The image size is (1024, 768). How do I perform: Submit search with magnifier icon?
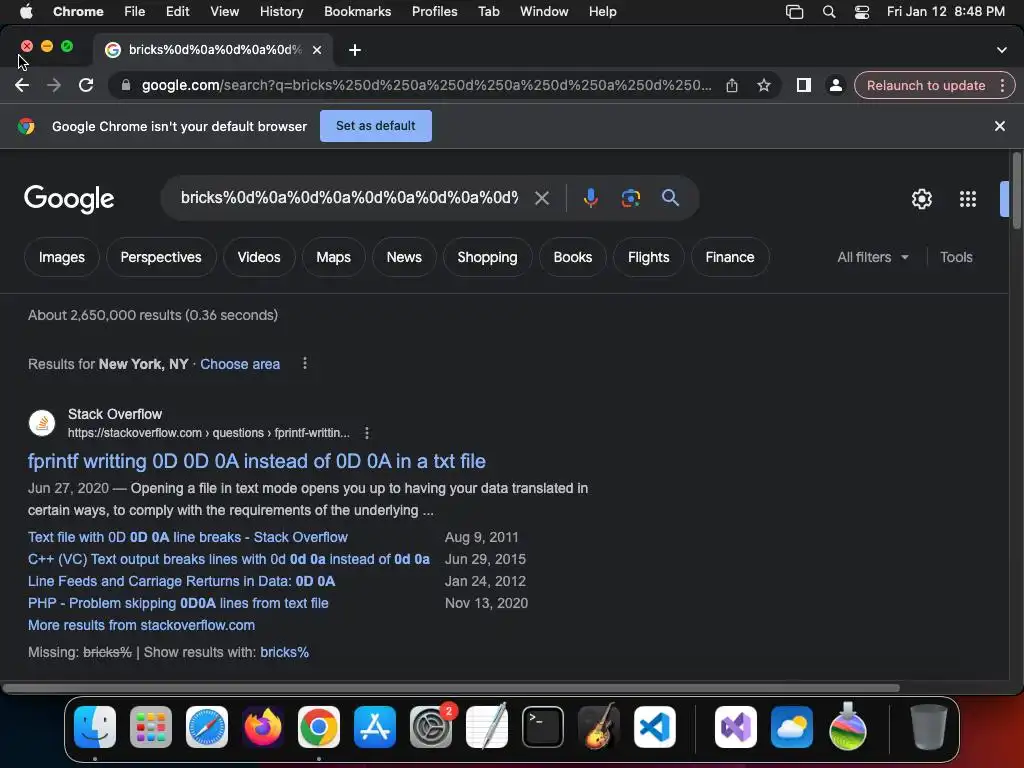(x=670, y=198)
